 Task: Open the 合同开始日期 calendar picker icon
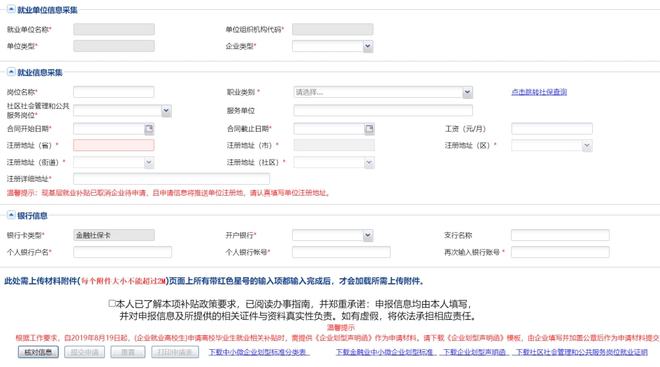(149, 129)
